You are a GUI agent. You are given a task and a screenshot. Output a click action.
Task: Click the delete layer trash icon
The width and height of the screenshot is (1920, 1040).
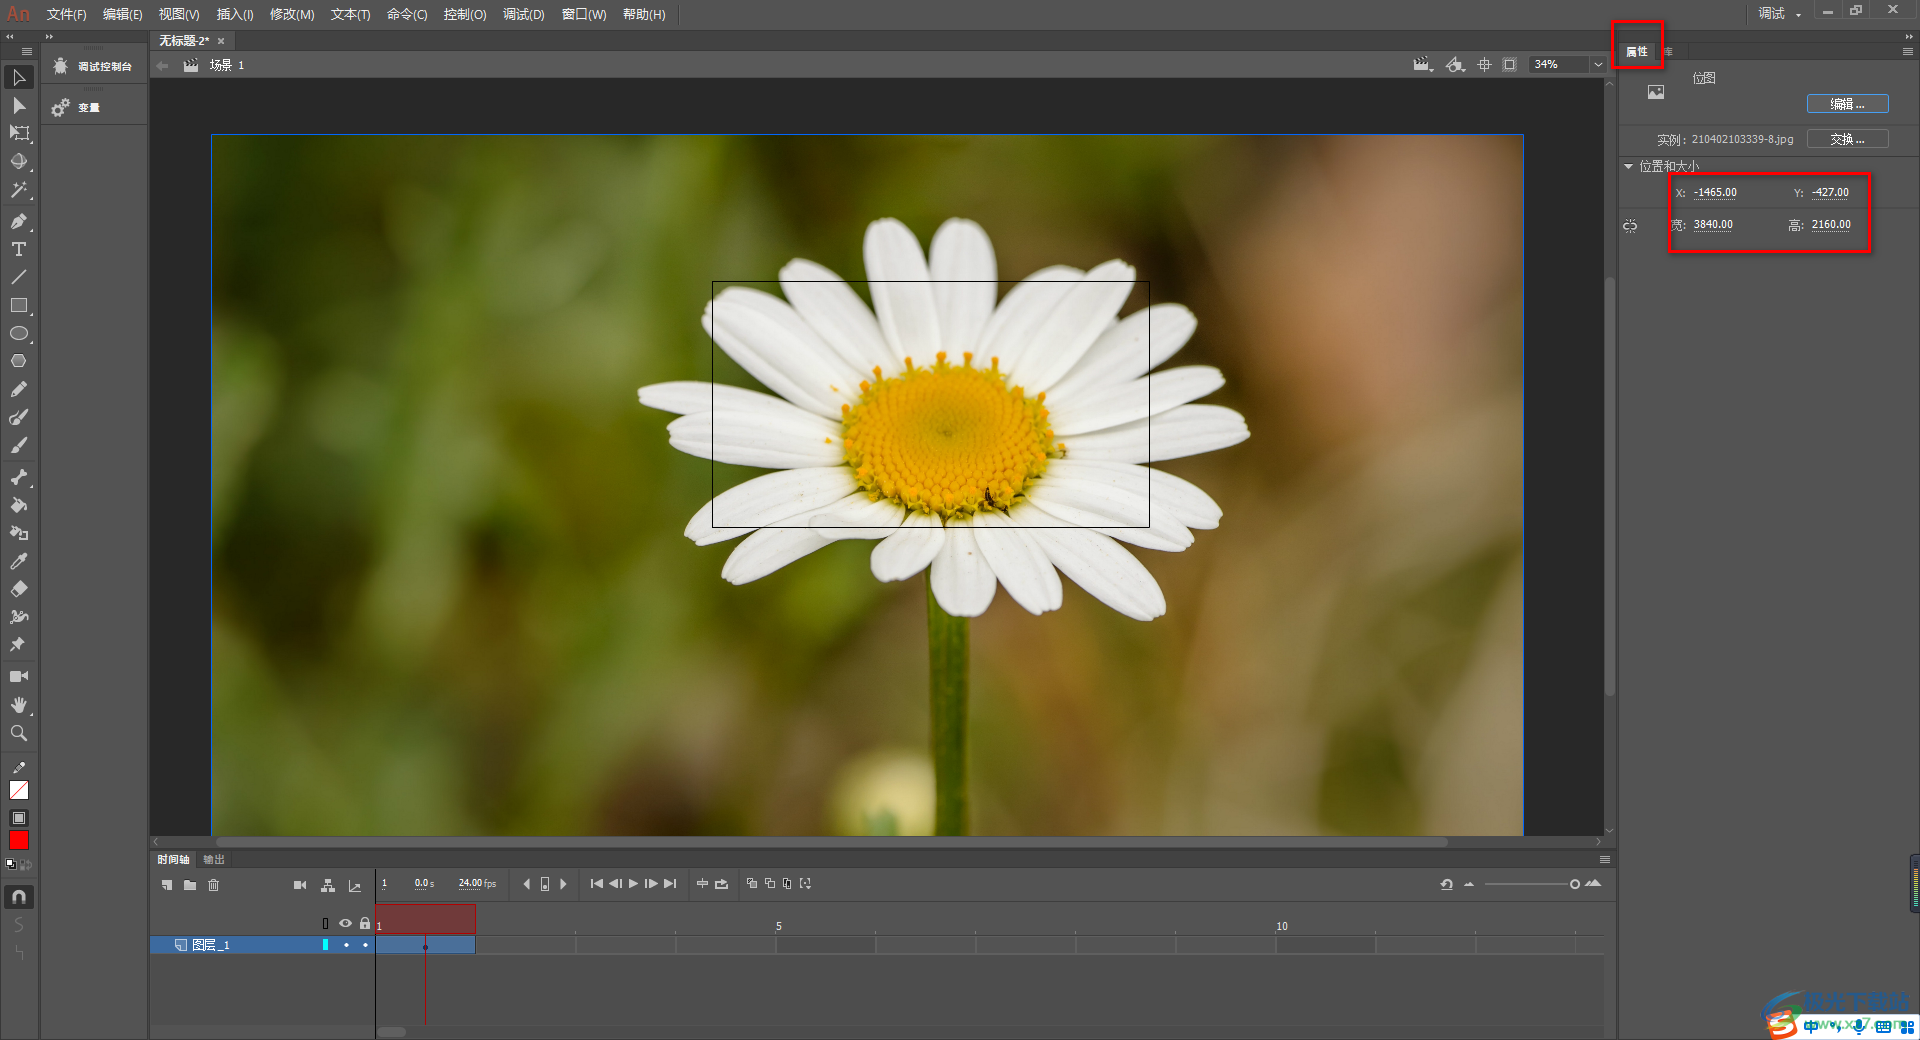pyautogui.click(x=213, y=885)
